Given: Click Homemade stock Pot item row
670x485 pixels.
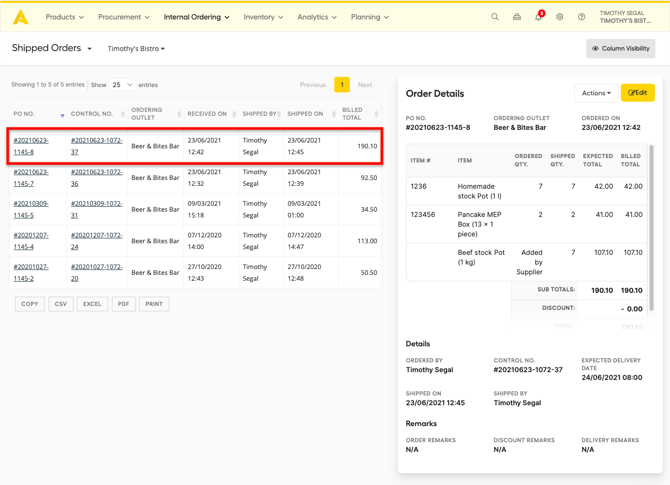Looking at the screenshot, I should [526, 191].
